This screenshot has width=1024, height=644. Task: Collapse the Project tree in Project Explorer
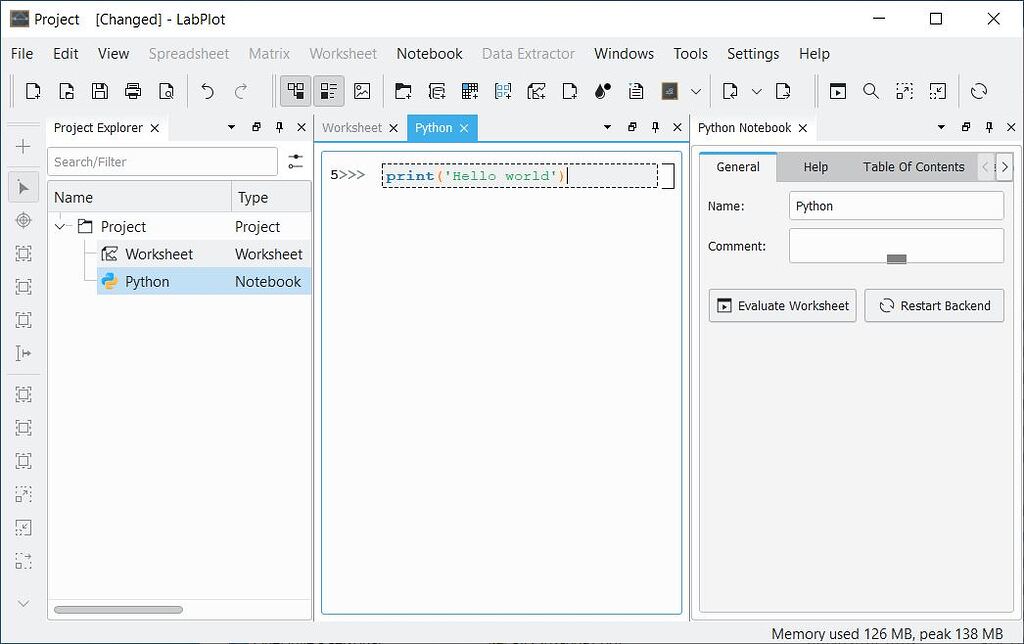tap(59, 226)
